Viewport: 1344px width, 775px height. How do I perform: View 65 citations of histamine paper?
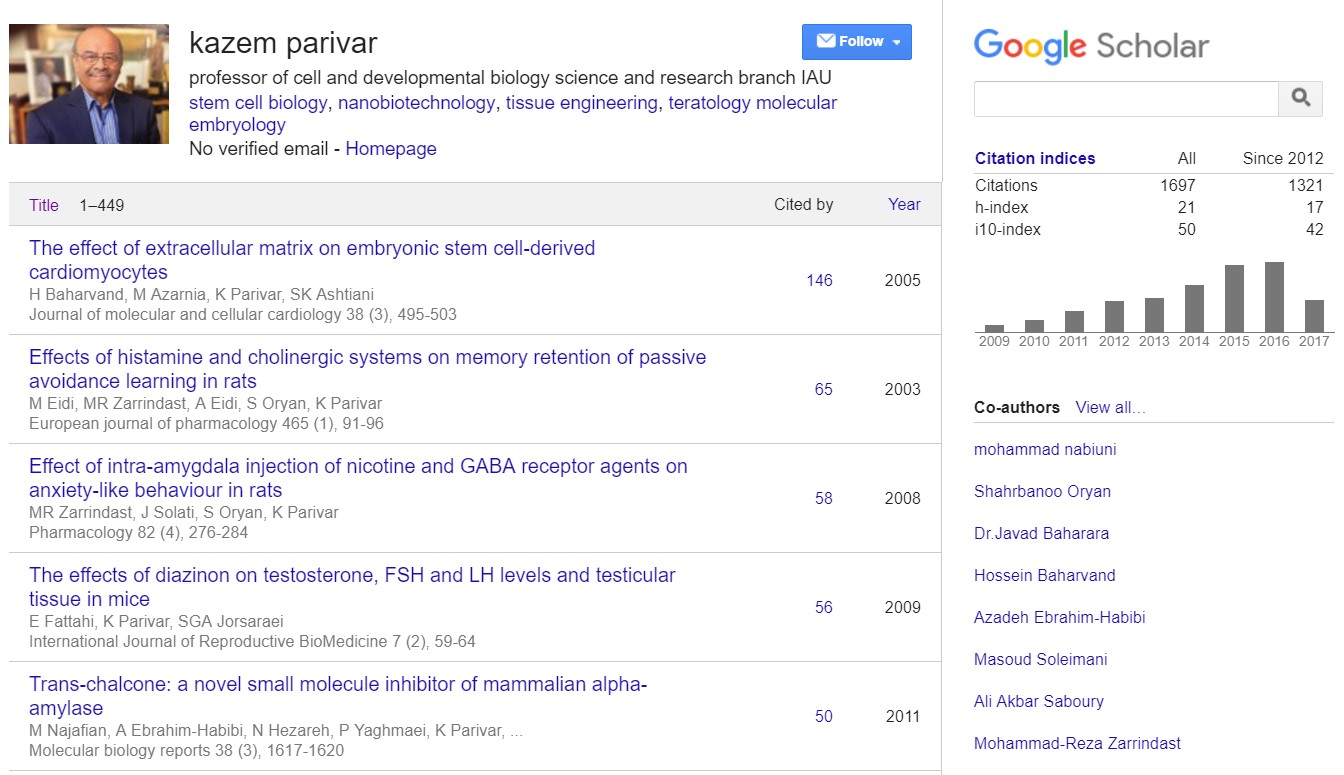click(x=823, y=389)
